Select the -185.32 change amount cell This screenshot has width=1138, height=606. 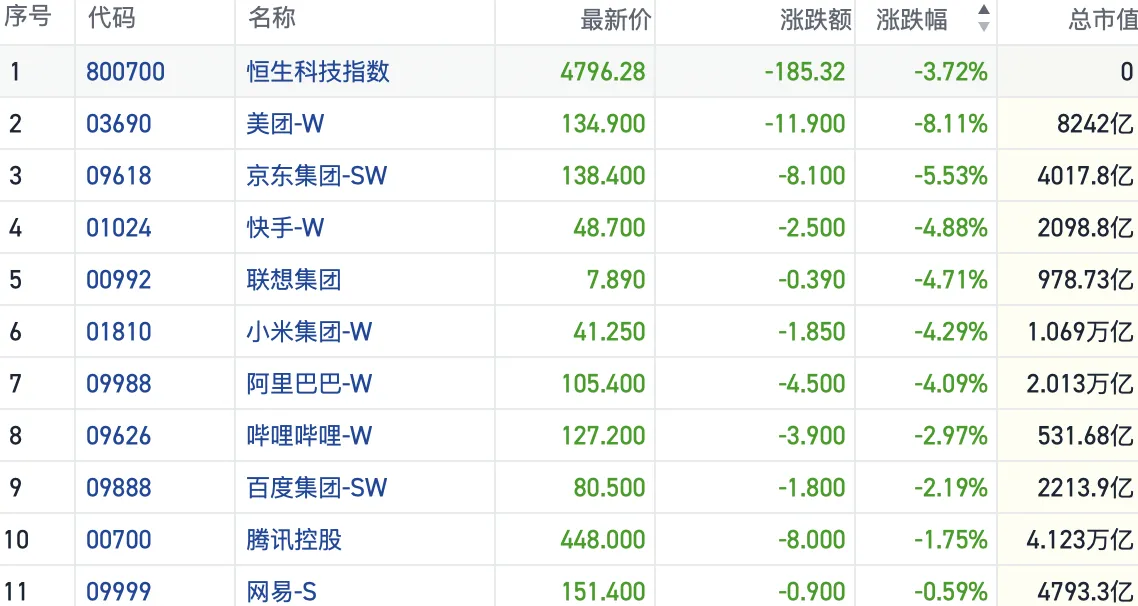point(805,72)
